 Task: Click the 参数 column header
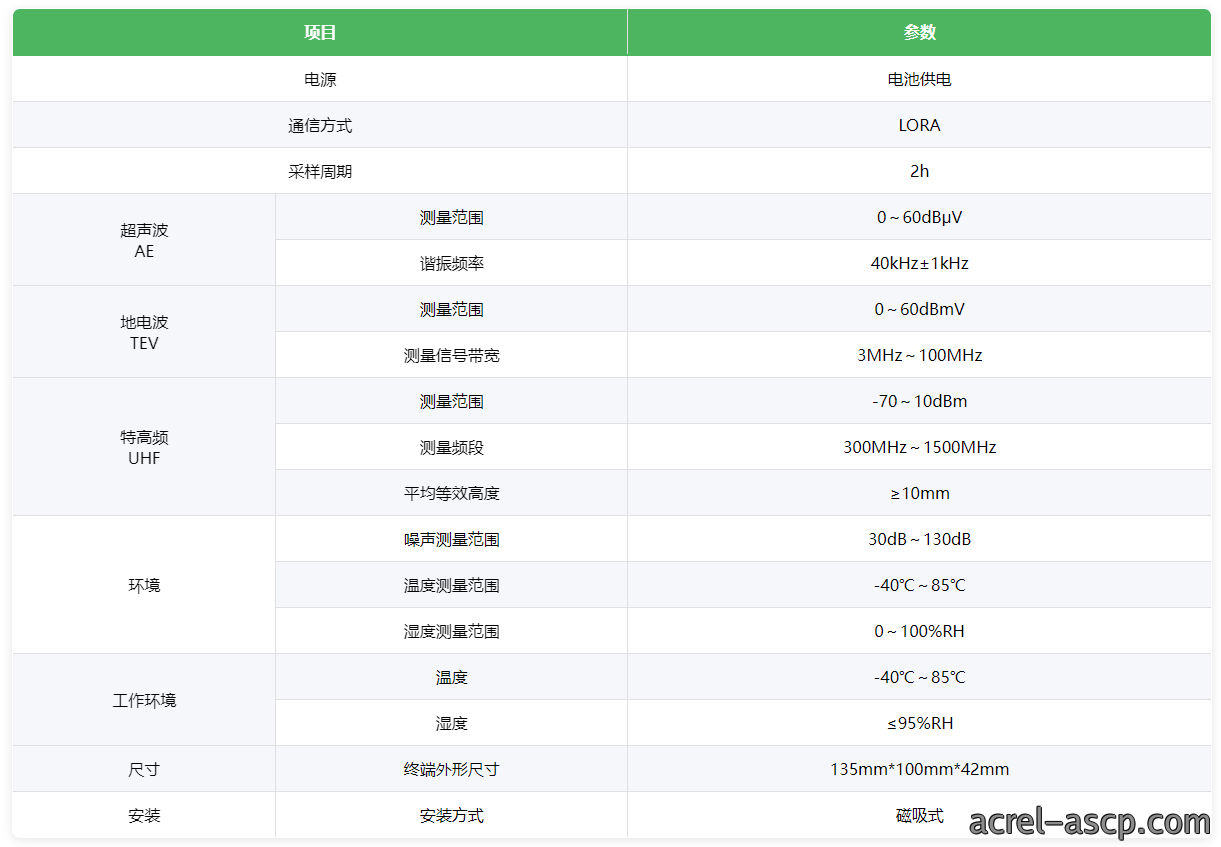(x=919, y=32)
